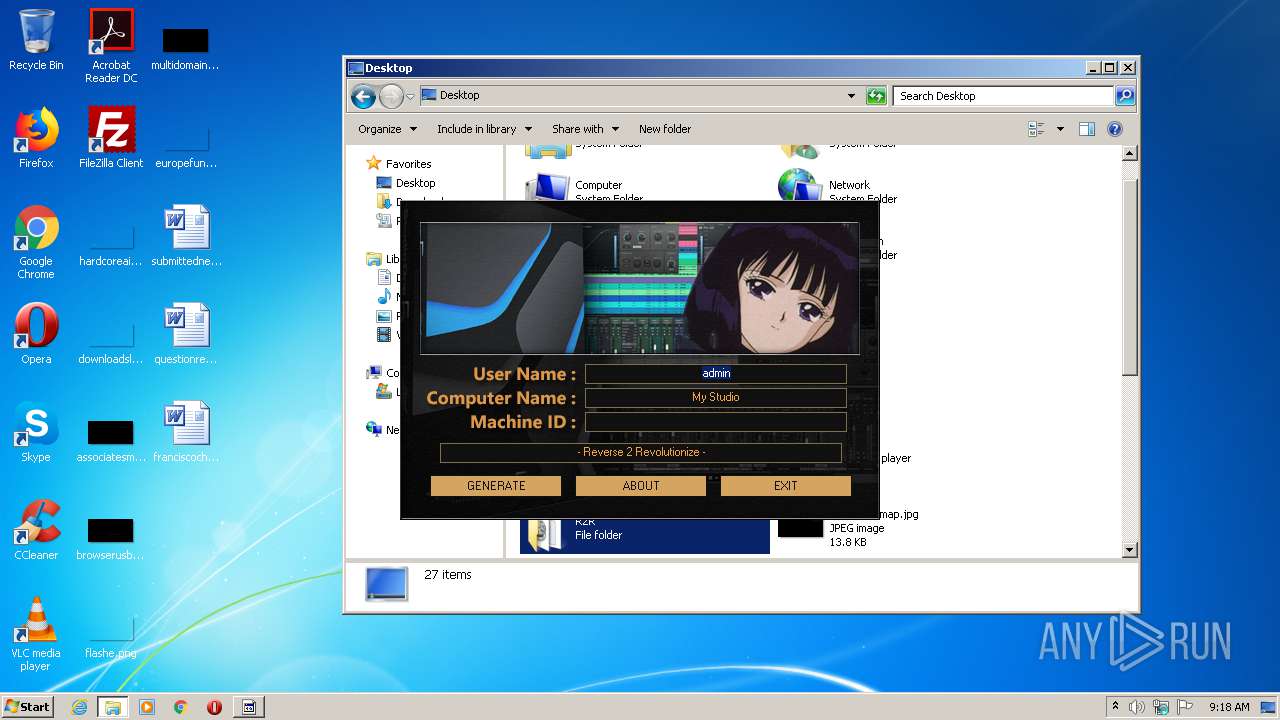Click the Search Desktop box

point(1003,96)
